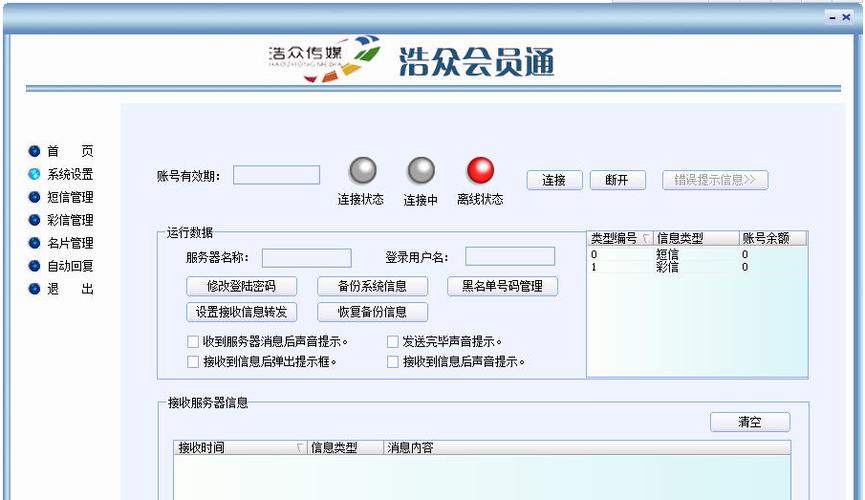Enable 收到服务器消息后声音提示 checkbox

(x=193, y=342)
